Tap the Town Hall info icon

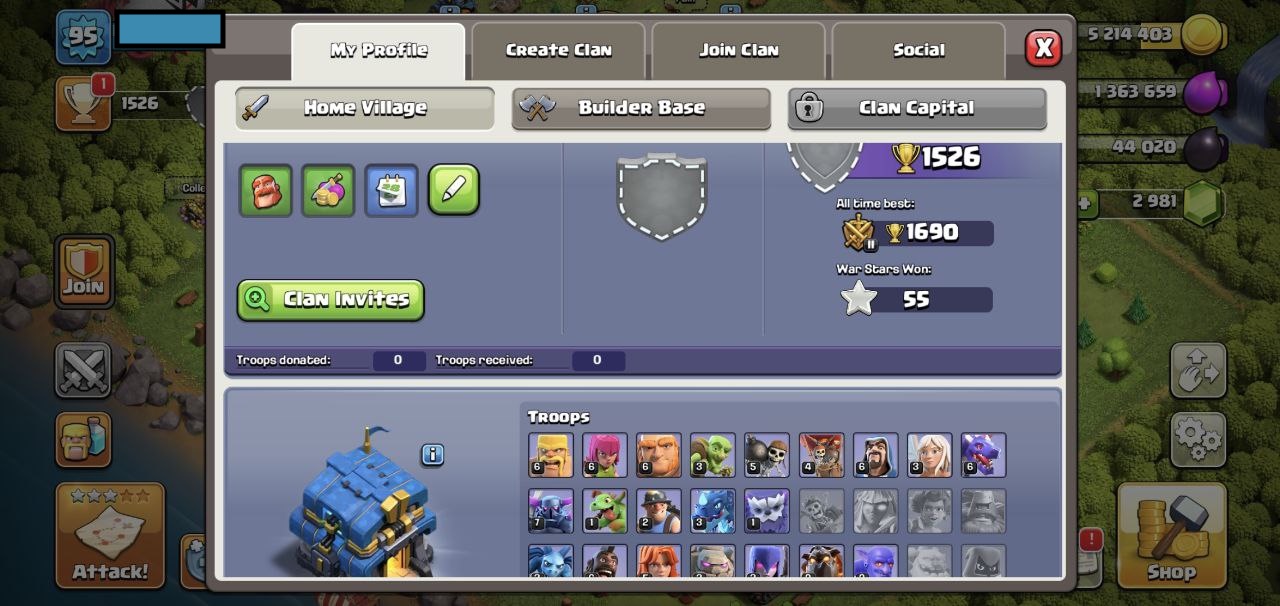point(432,455)
